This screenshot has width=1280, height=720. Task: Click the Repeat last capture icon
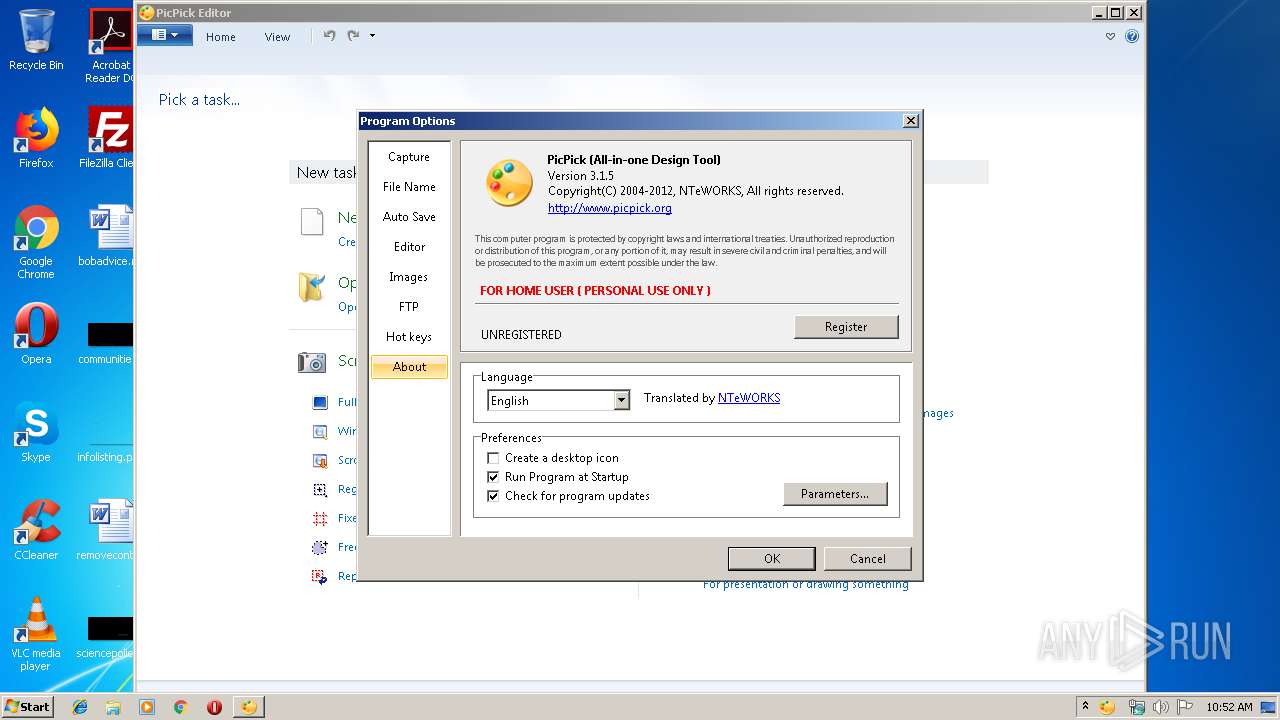(320, 577)
